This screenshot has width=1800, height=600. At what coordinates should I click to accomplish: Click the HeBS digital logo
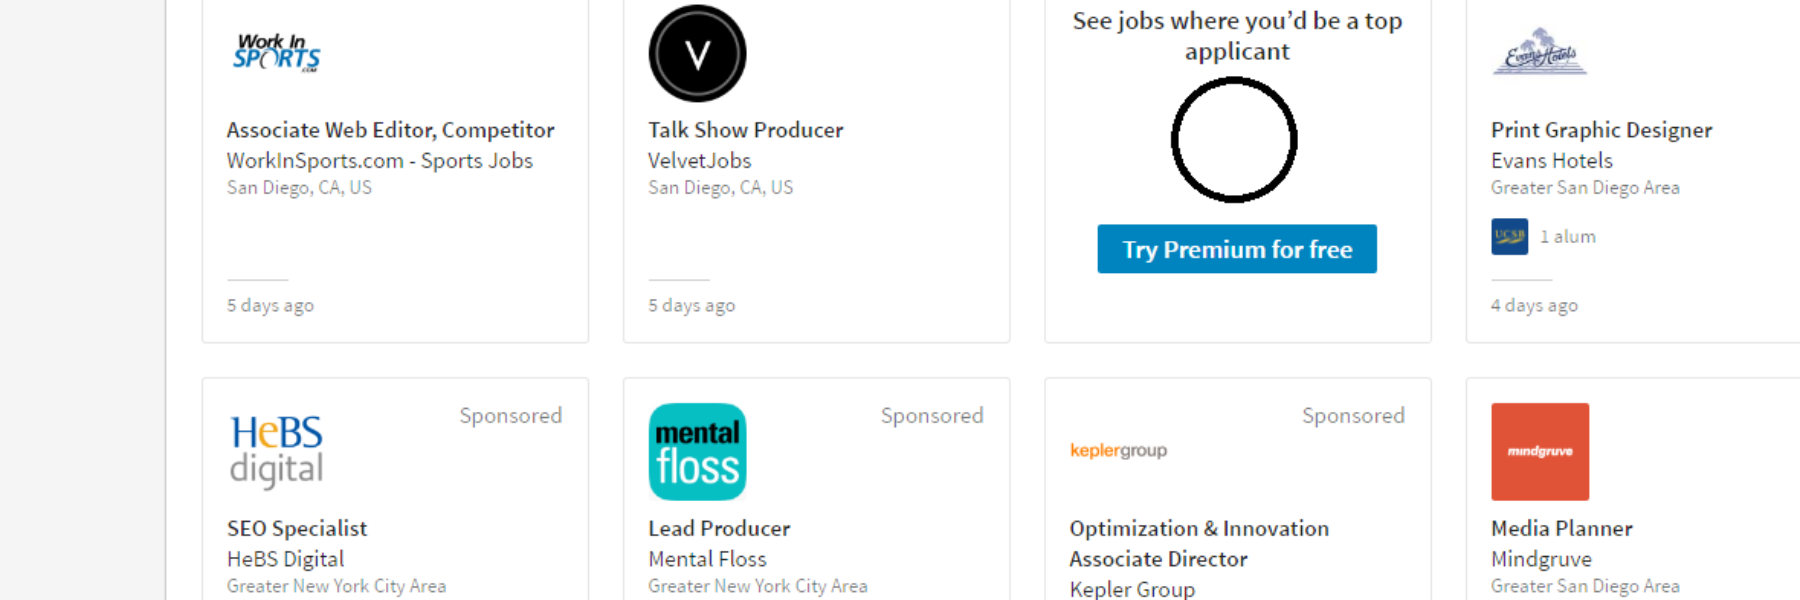pos(277,451)
